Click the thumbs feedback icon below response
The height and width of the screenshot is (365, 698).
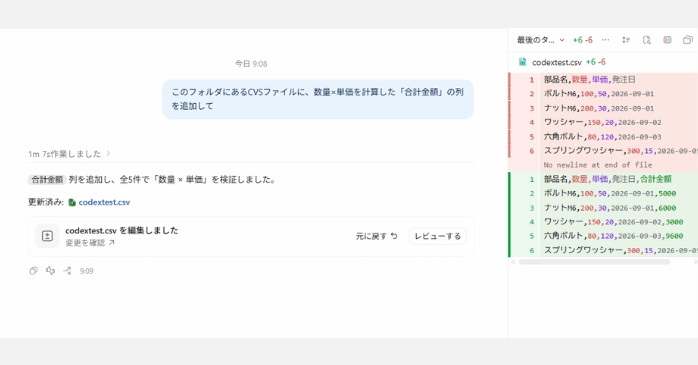[x=50, y=271]
